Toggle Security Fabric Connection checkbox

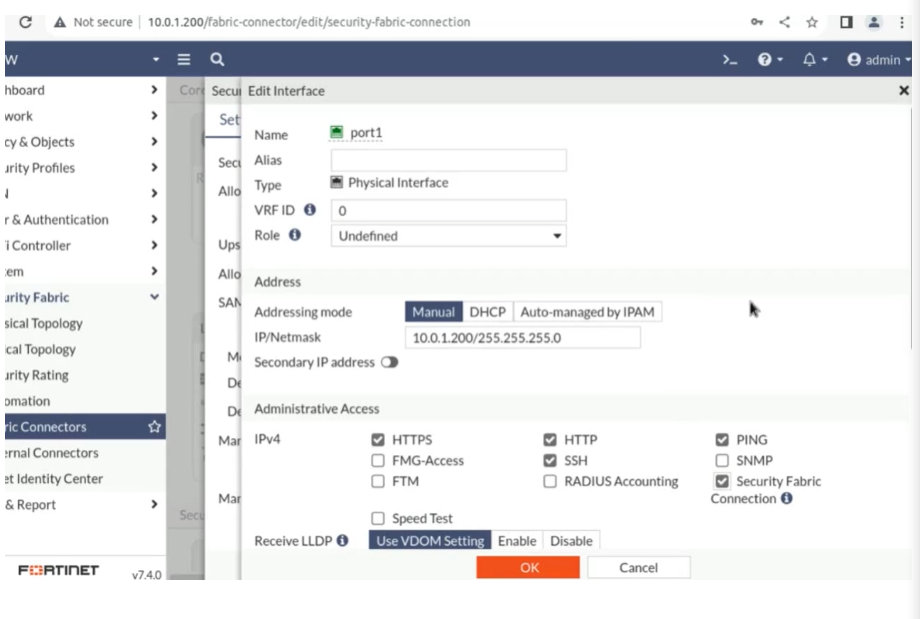pyautogui.click(x=722, y=481)
